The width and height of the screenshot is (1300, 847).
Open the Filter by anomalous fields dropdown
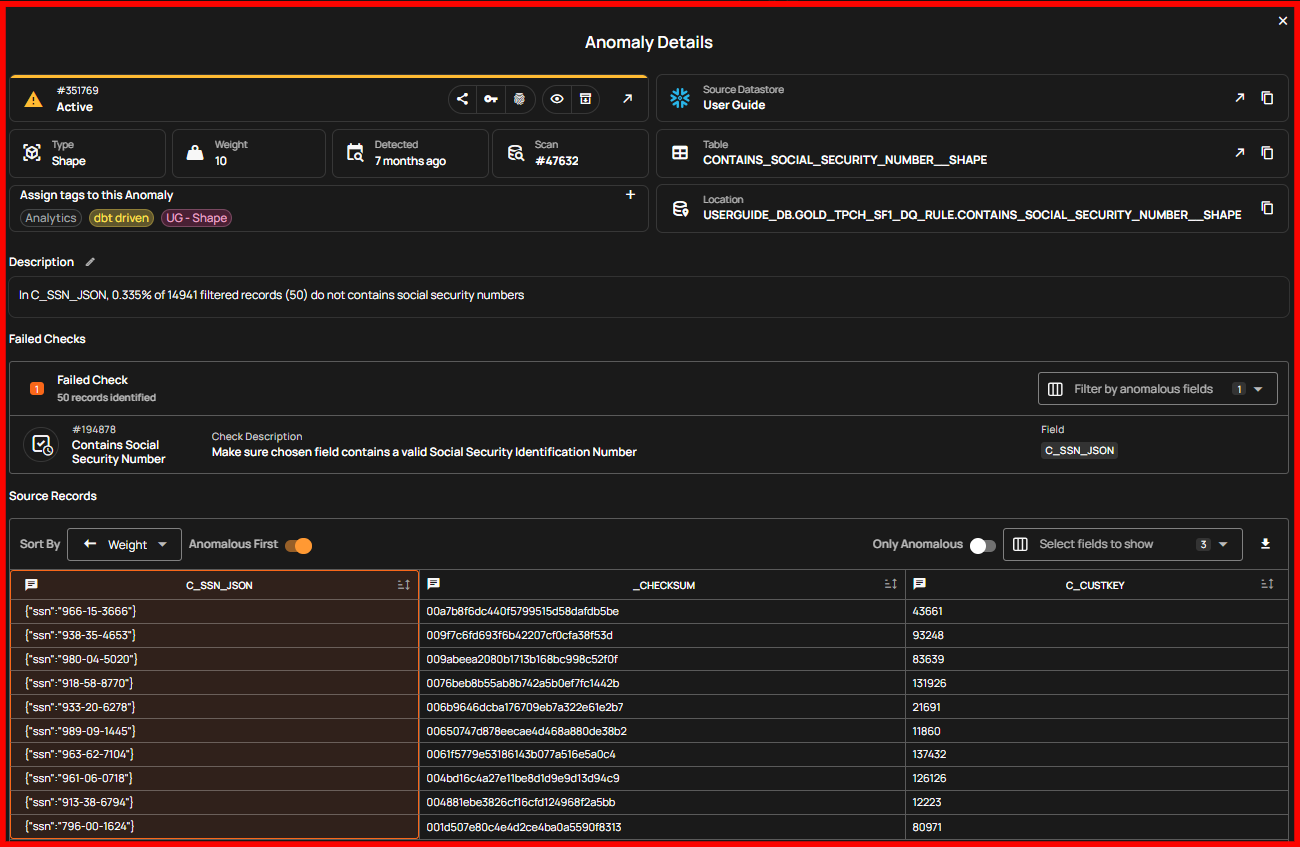pyautogui.click(x=1157, y=389)
